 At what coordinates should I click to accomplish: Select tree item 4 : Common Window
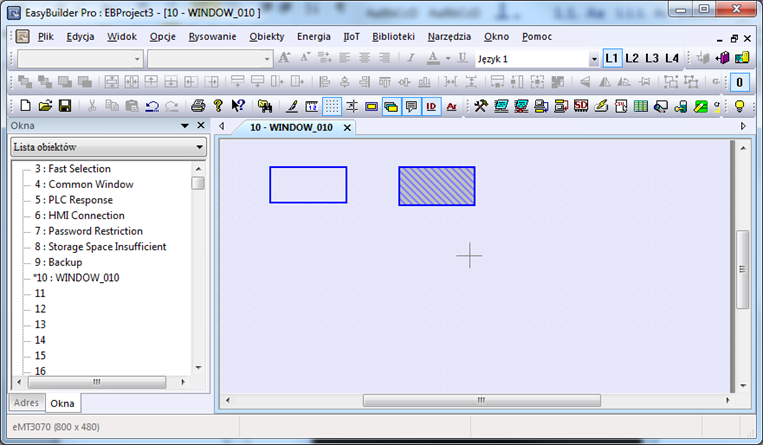(x=84, y=184)
